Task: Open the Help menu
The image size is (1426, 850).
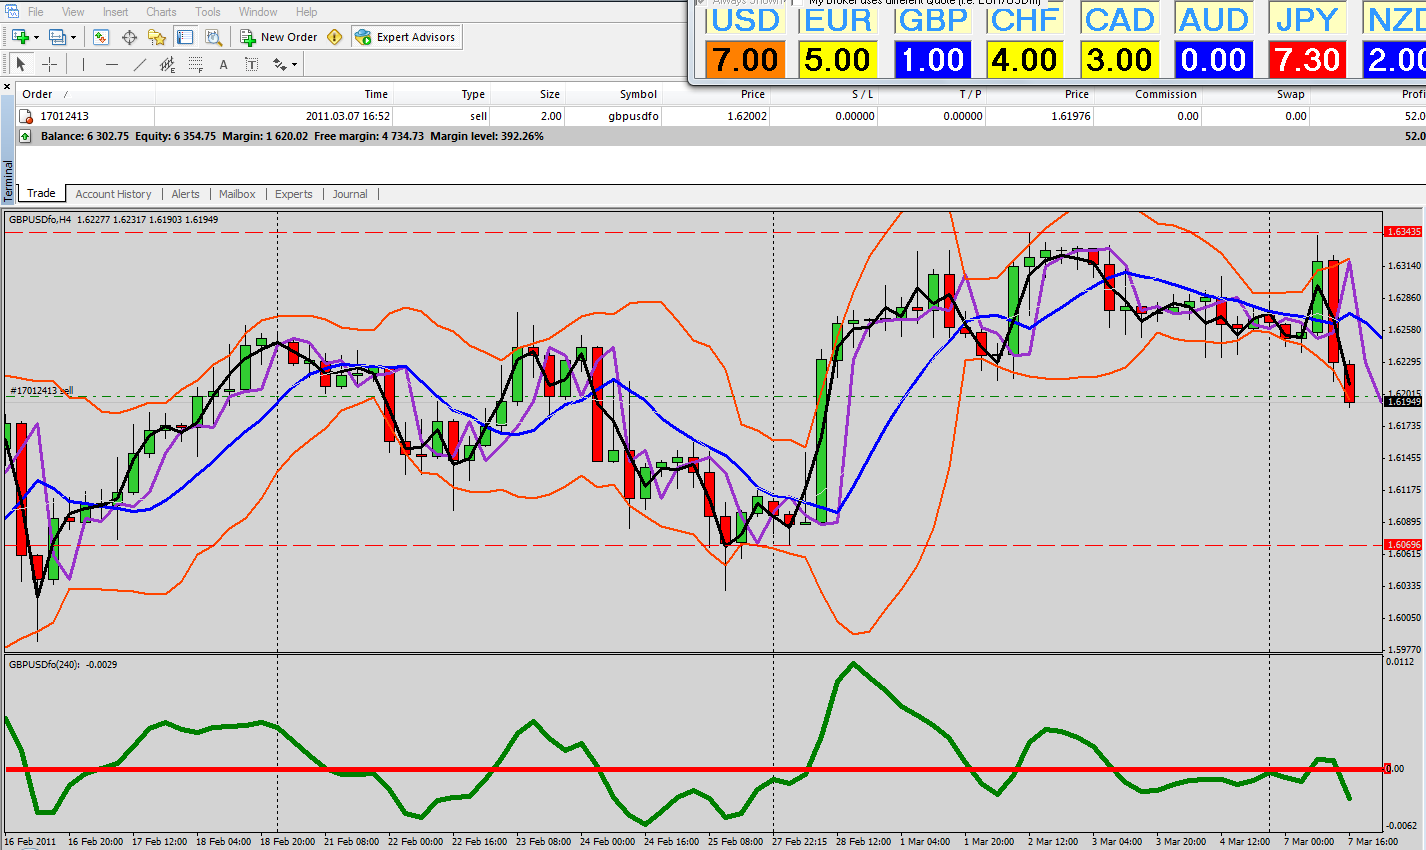Action: 306,12
